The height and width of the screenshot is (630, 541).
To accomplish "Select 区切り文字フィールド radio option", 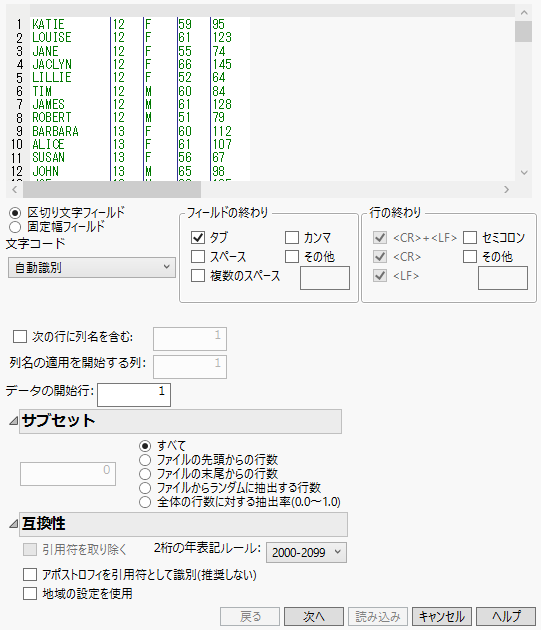I will pyautogui.click(x=15, y=213).
